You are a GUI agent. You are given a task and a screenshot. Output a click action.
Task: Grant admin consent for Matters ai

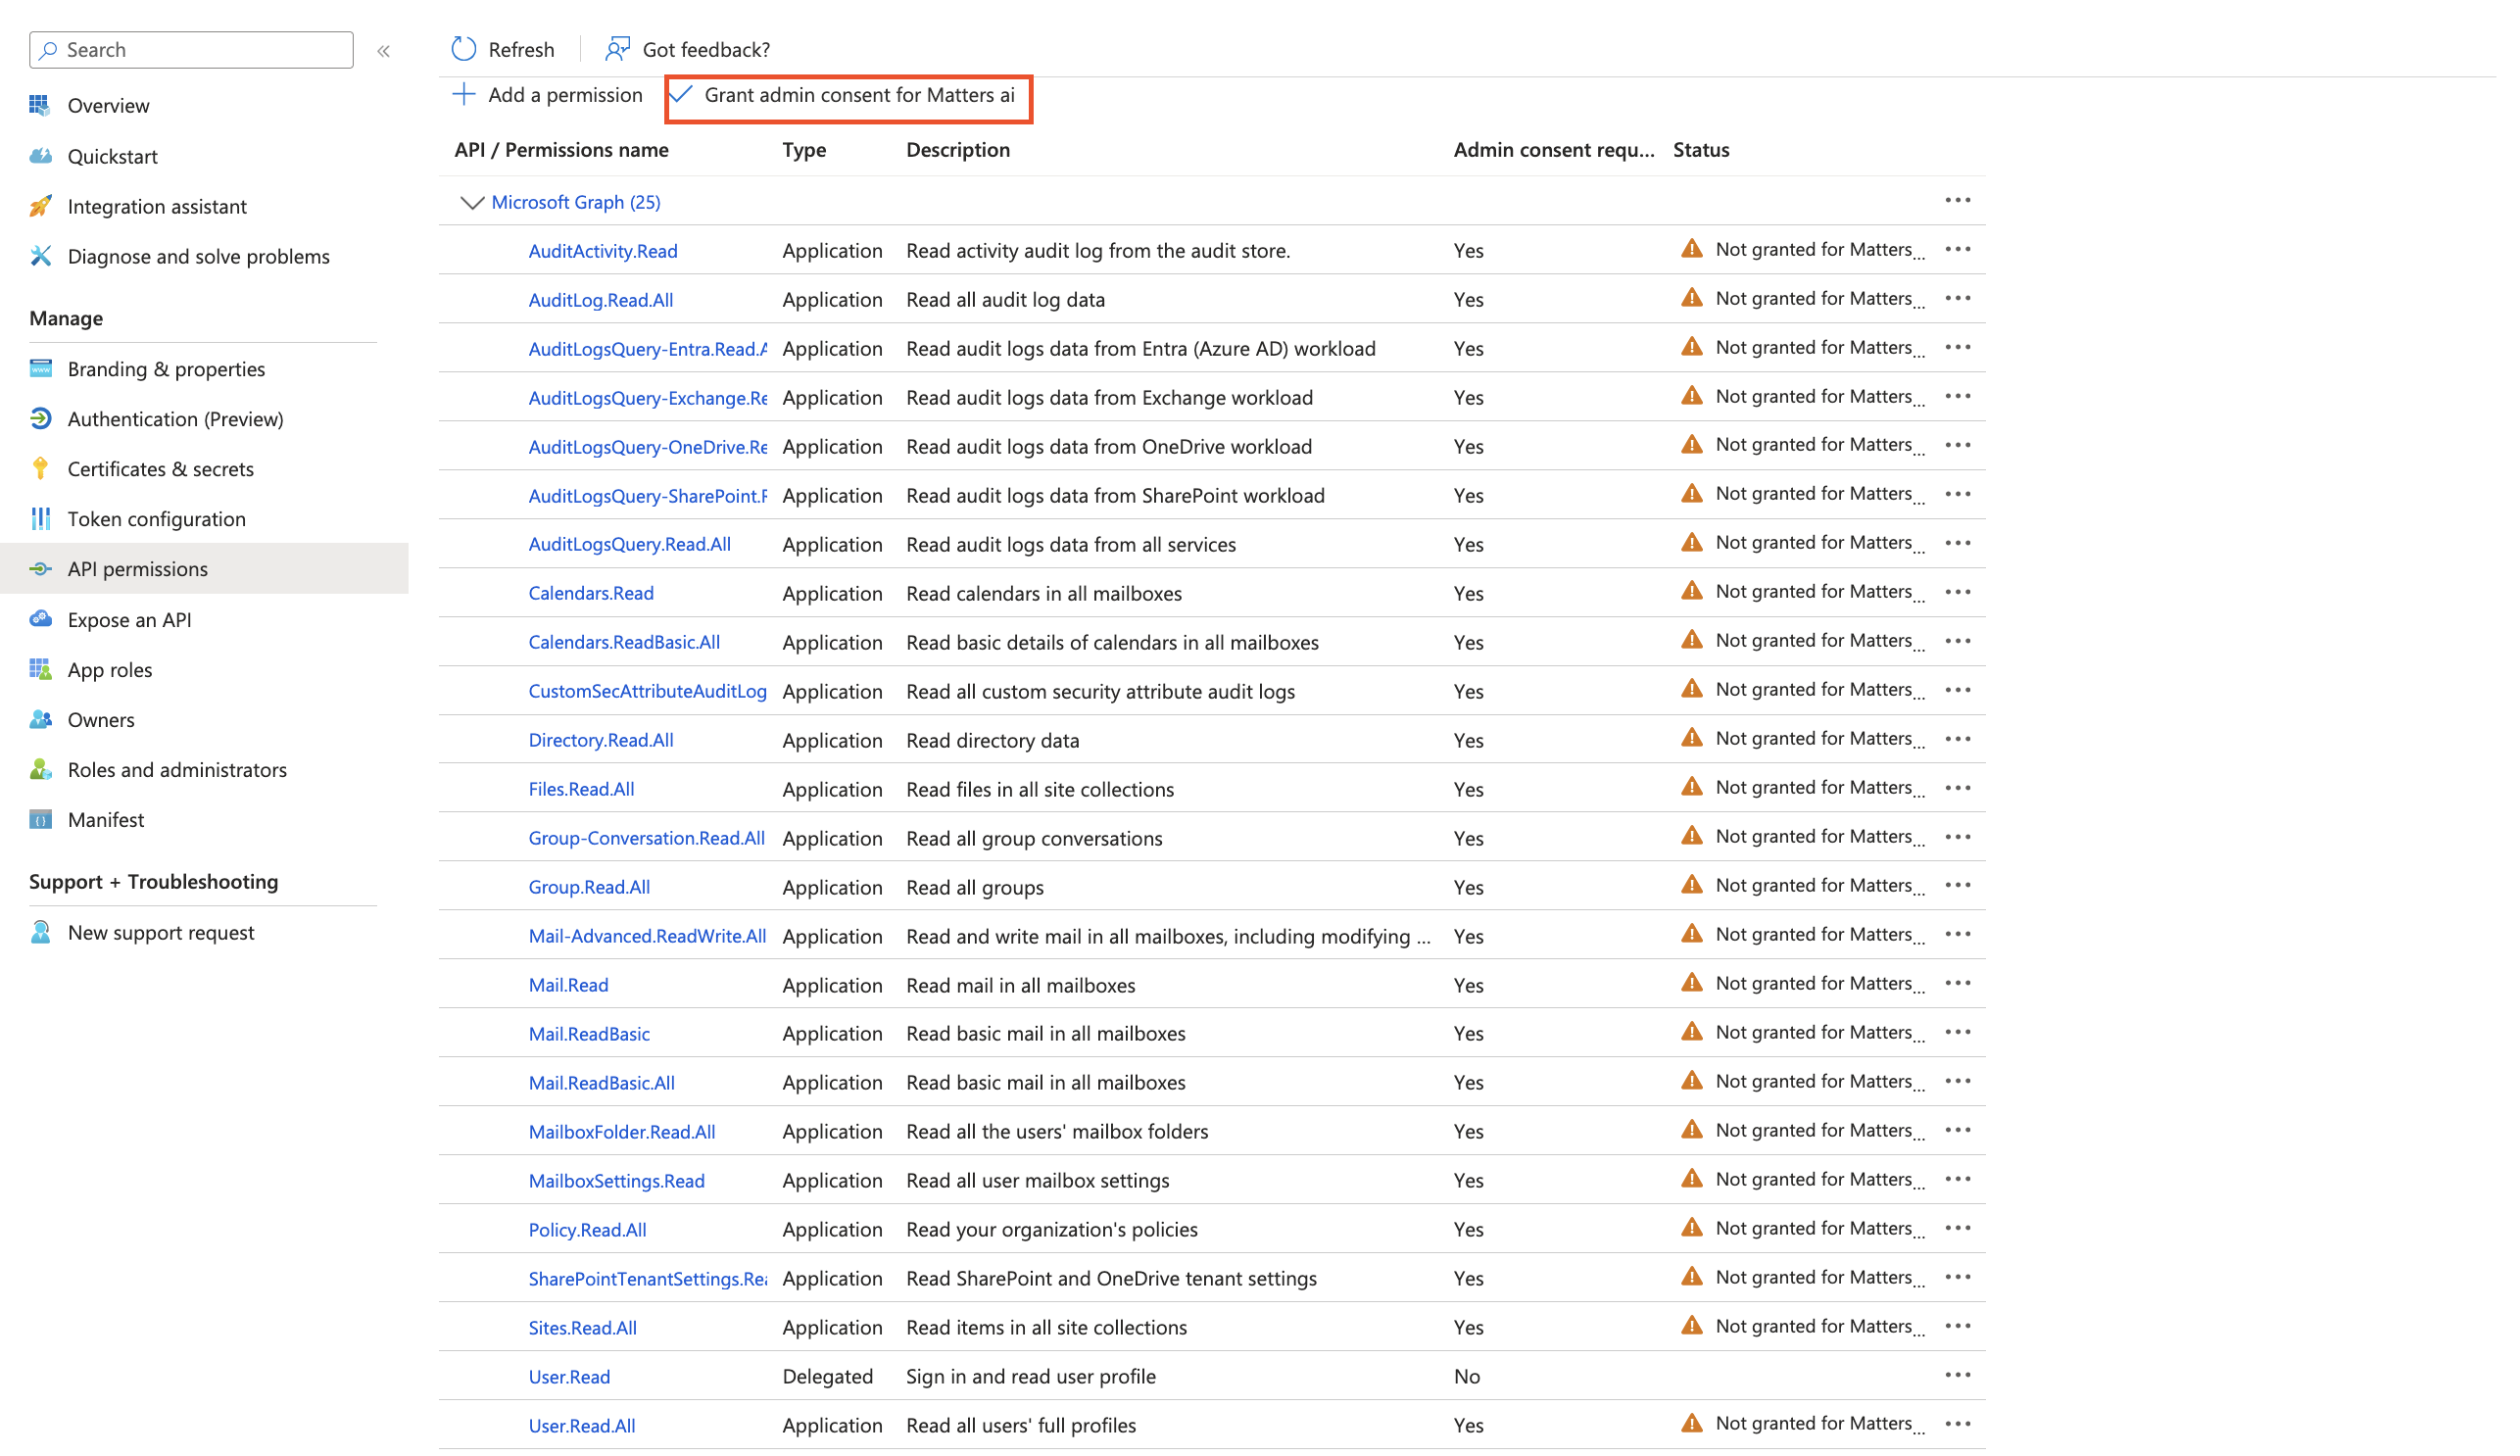tap(848, 95)
